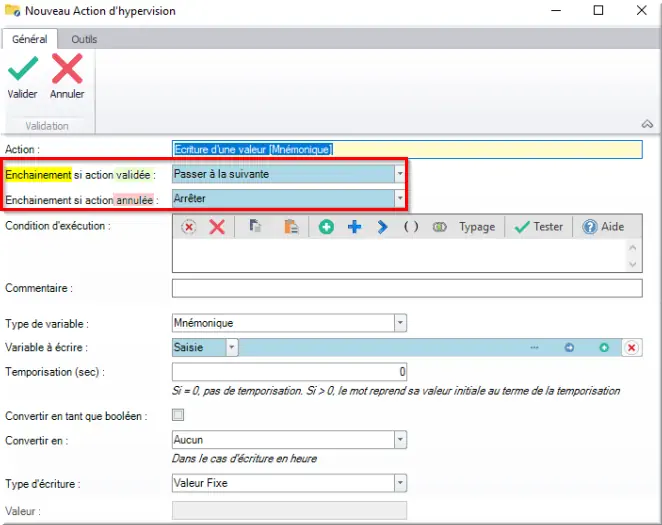Viewport: 662px width, 525px height.
Task: Click the Tester button
Action: (539, 227)
